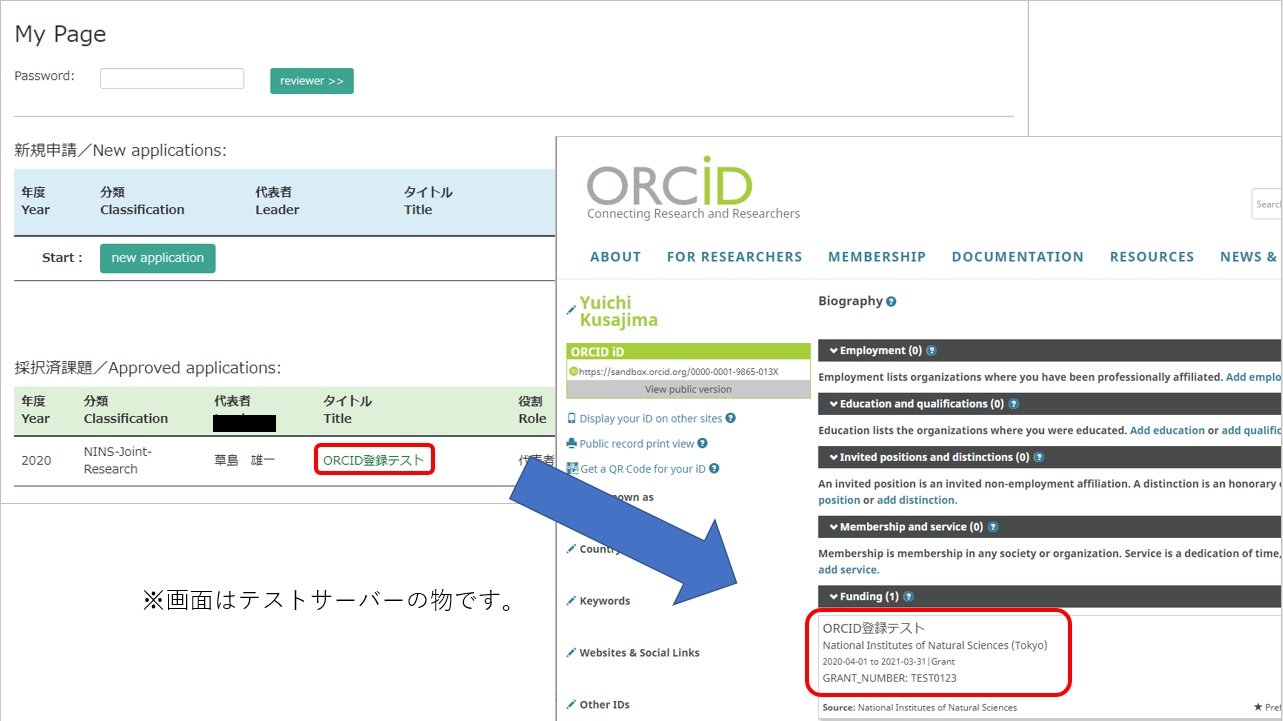The width and height of the screenshot is (1283, 721).
Task: Open the MEMBERSHIP menu
Action: coord(877,257)
